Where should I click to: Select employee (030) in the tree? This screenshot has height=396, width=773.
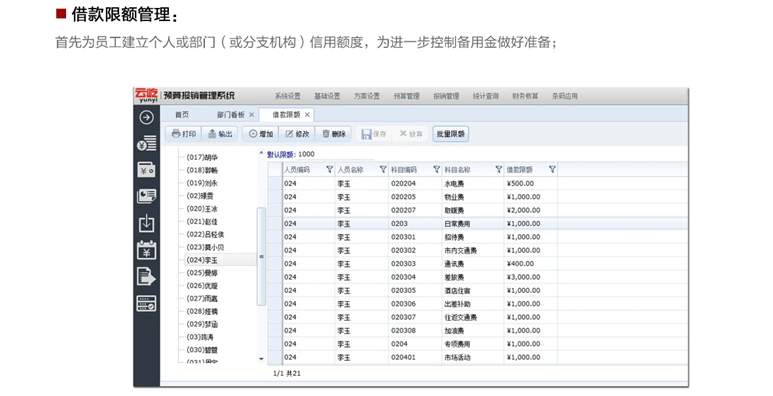click(202, 350)
